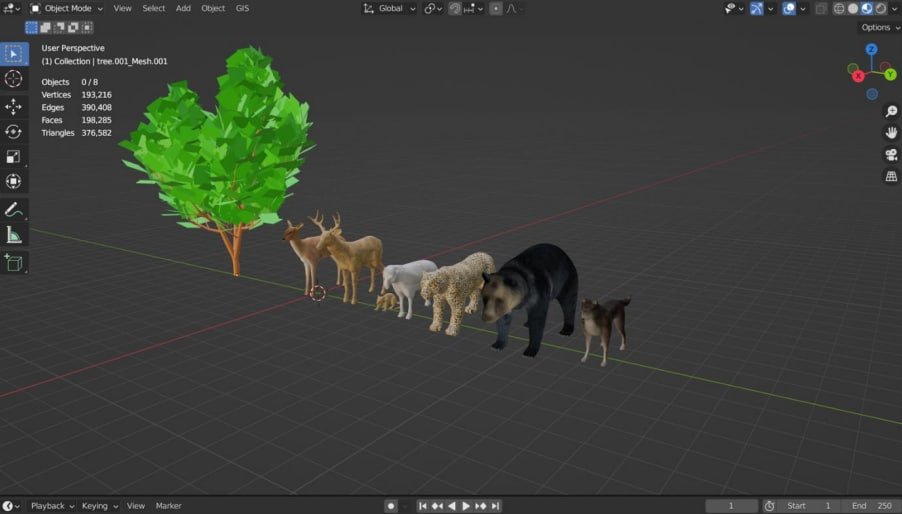The height and width of the screenshot is (514, 902).
Task: Play the animation forward
Action: coord(466,506)
